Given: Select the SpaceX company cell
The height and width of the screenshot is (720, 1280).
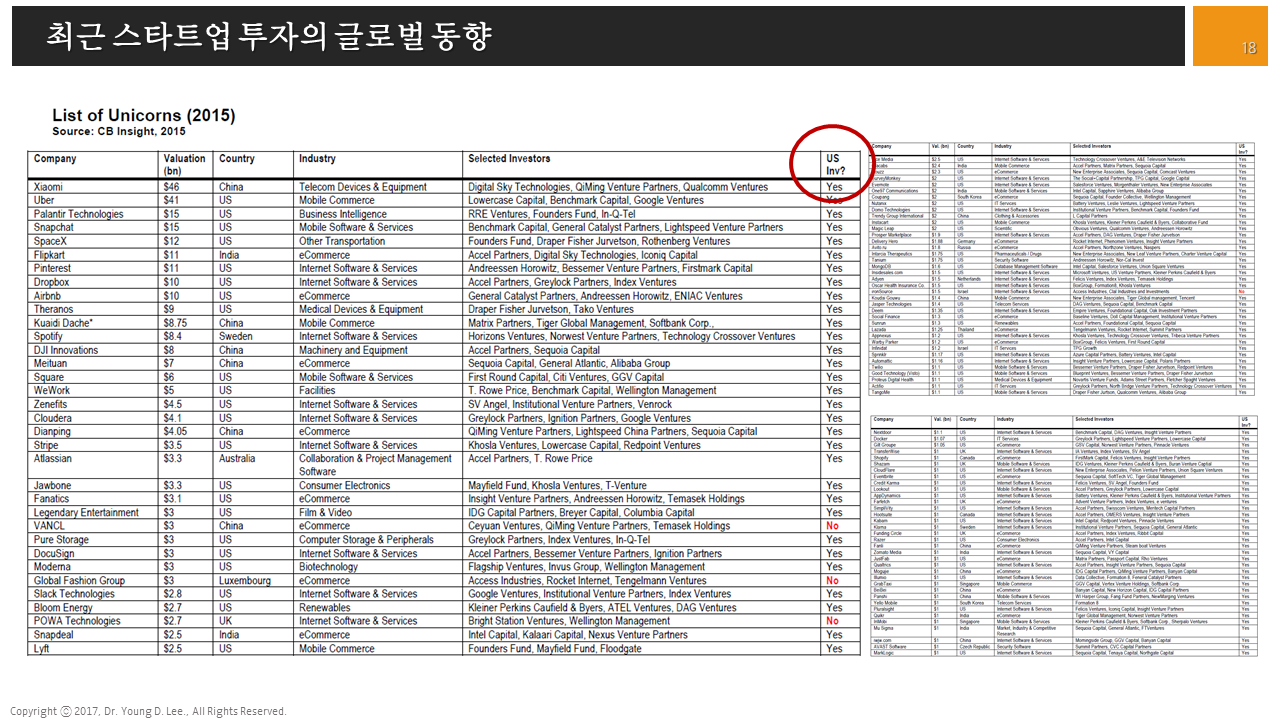Looking at the screenshot, I should (x=51, y=241).
